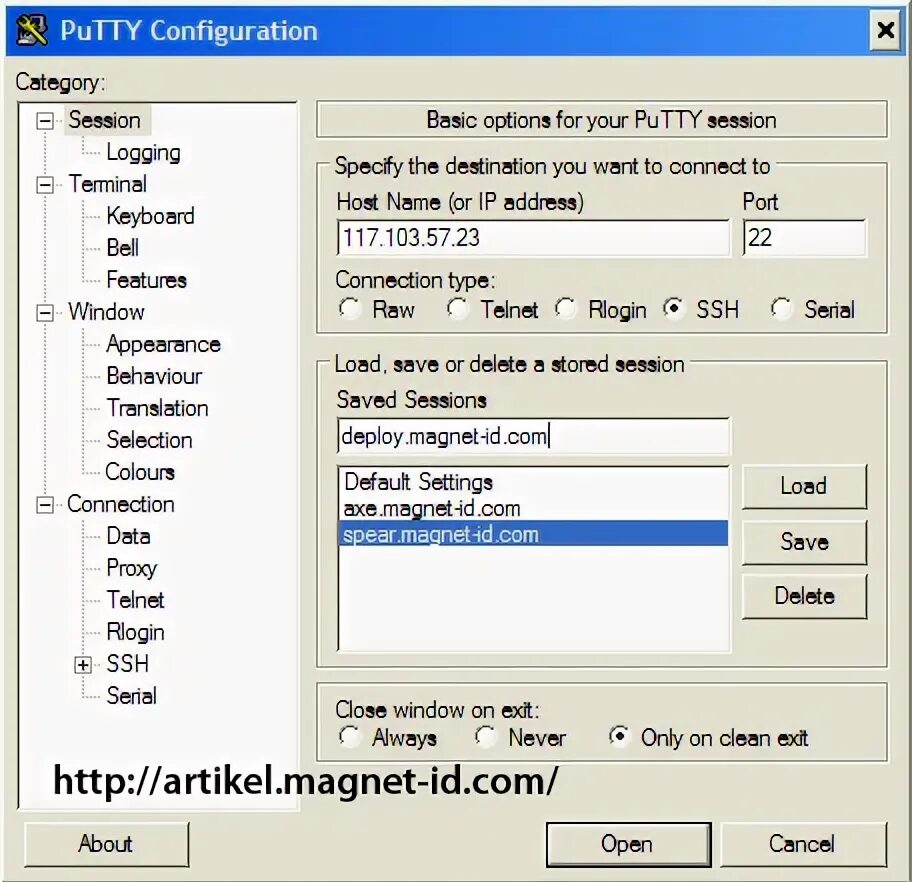The width and height of the screenshot is (912, 882).
Task: Expand the SSH tree node
Action: 83,665
